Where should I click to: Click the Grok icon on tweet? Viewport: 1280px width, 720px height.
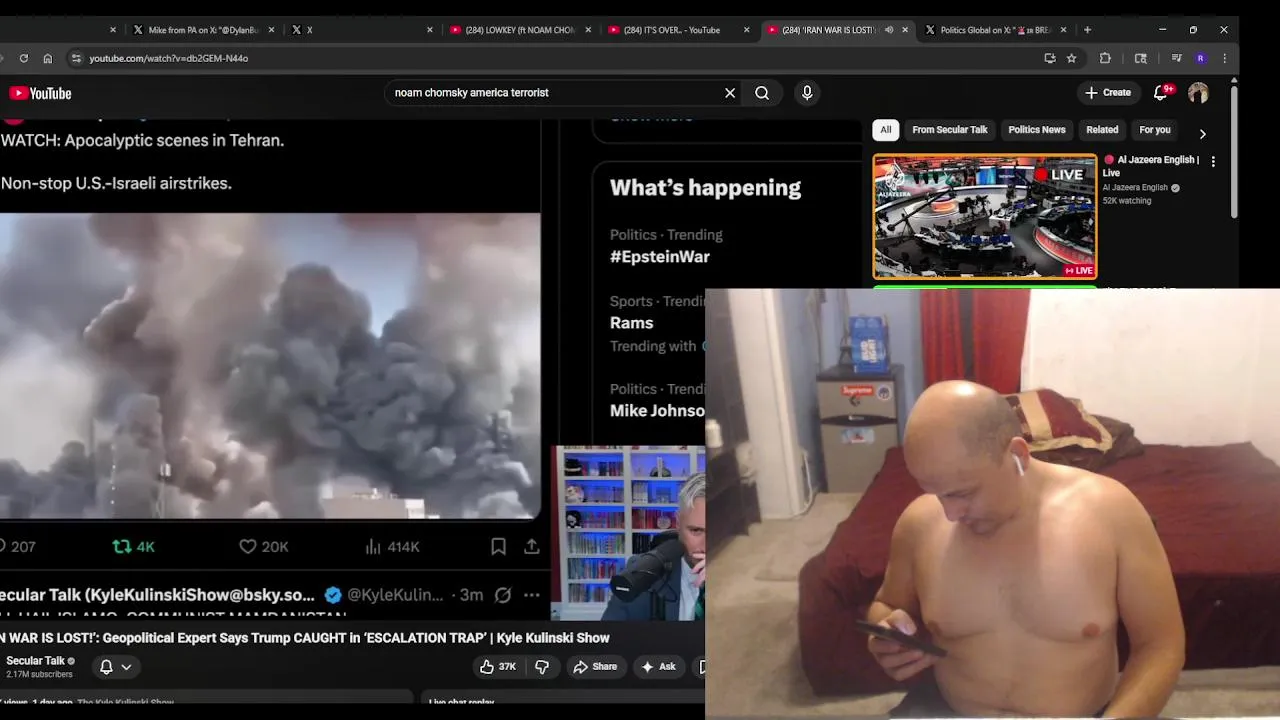point(503,595)
